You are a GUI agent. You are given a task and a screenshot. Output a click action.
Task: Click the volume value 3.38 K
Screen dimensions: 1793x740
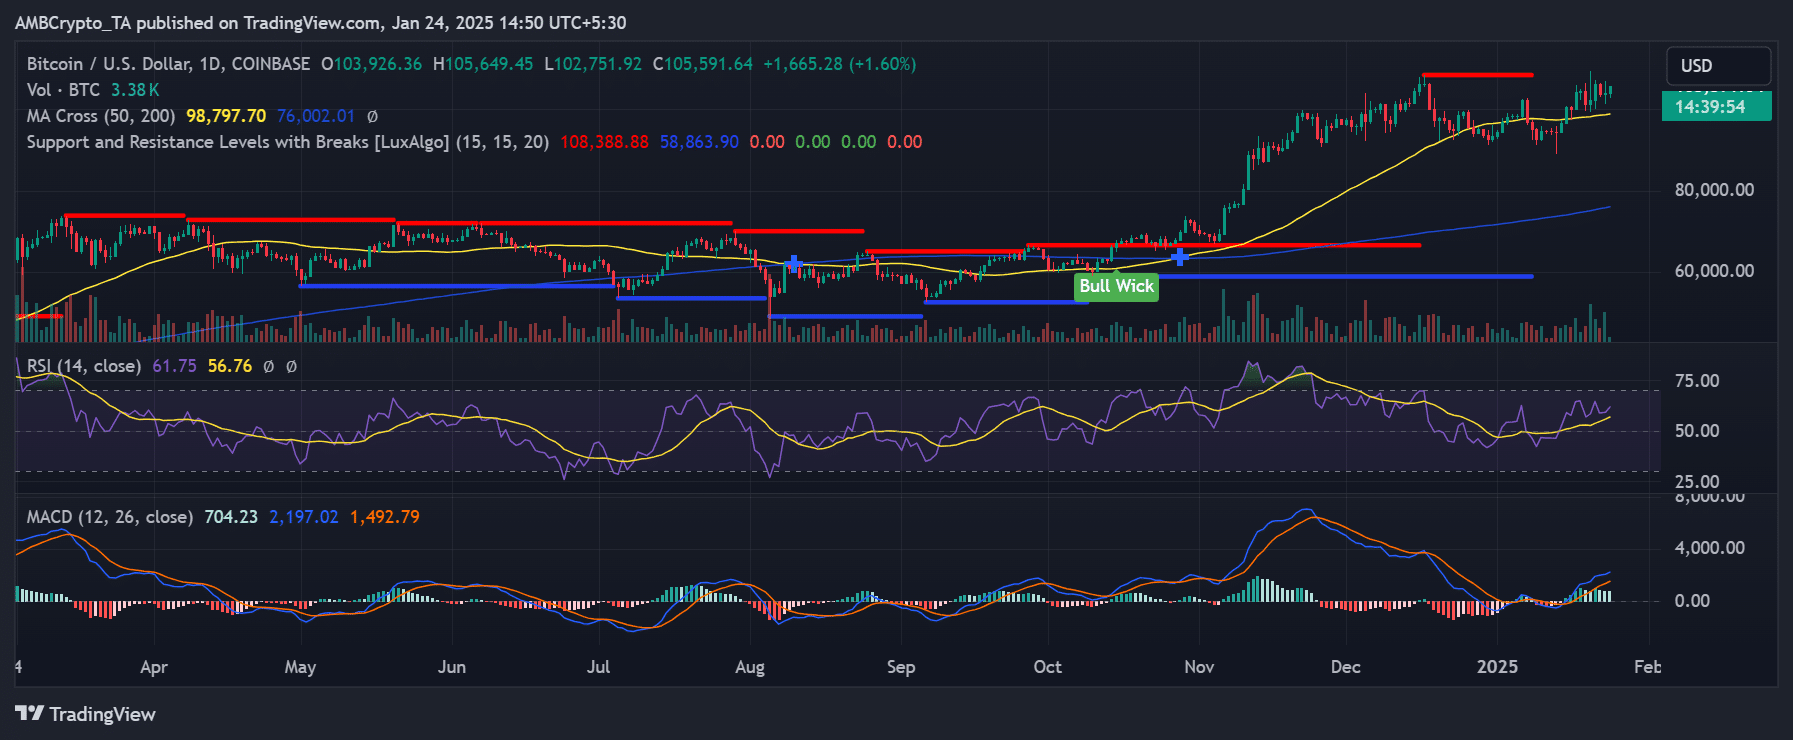135,90
